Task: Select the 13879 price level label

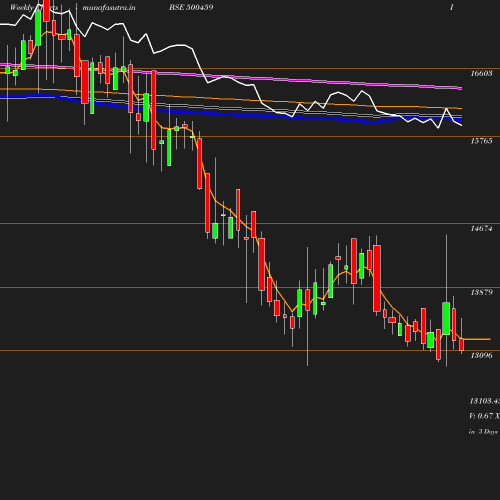Action: pos(481,292)
